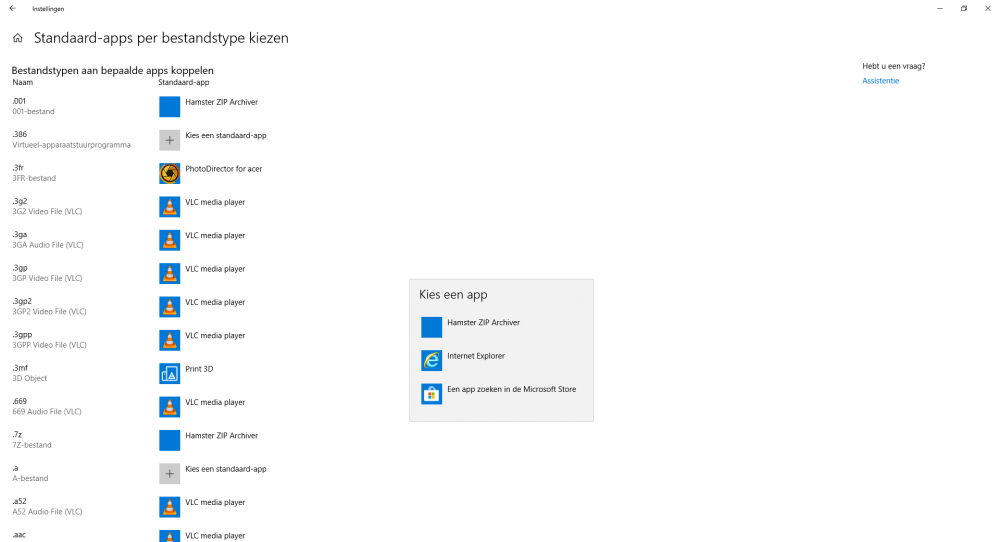Click the plus icon for .386

(x=170, y=140)
